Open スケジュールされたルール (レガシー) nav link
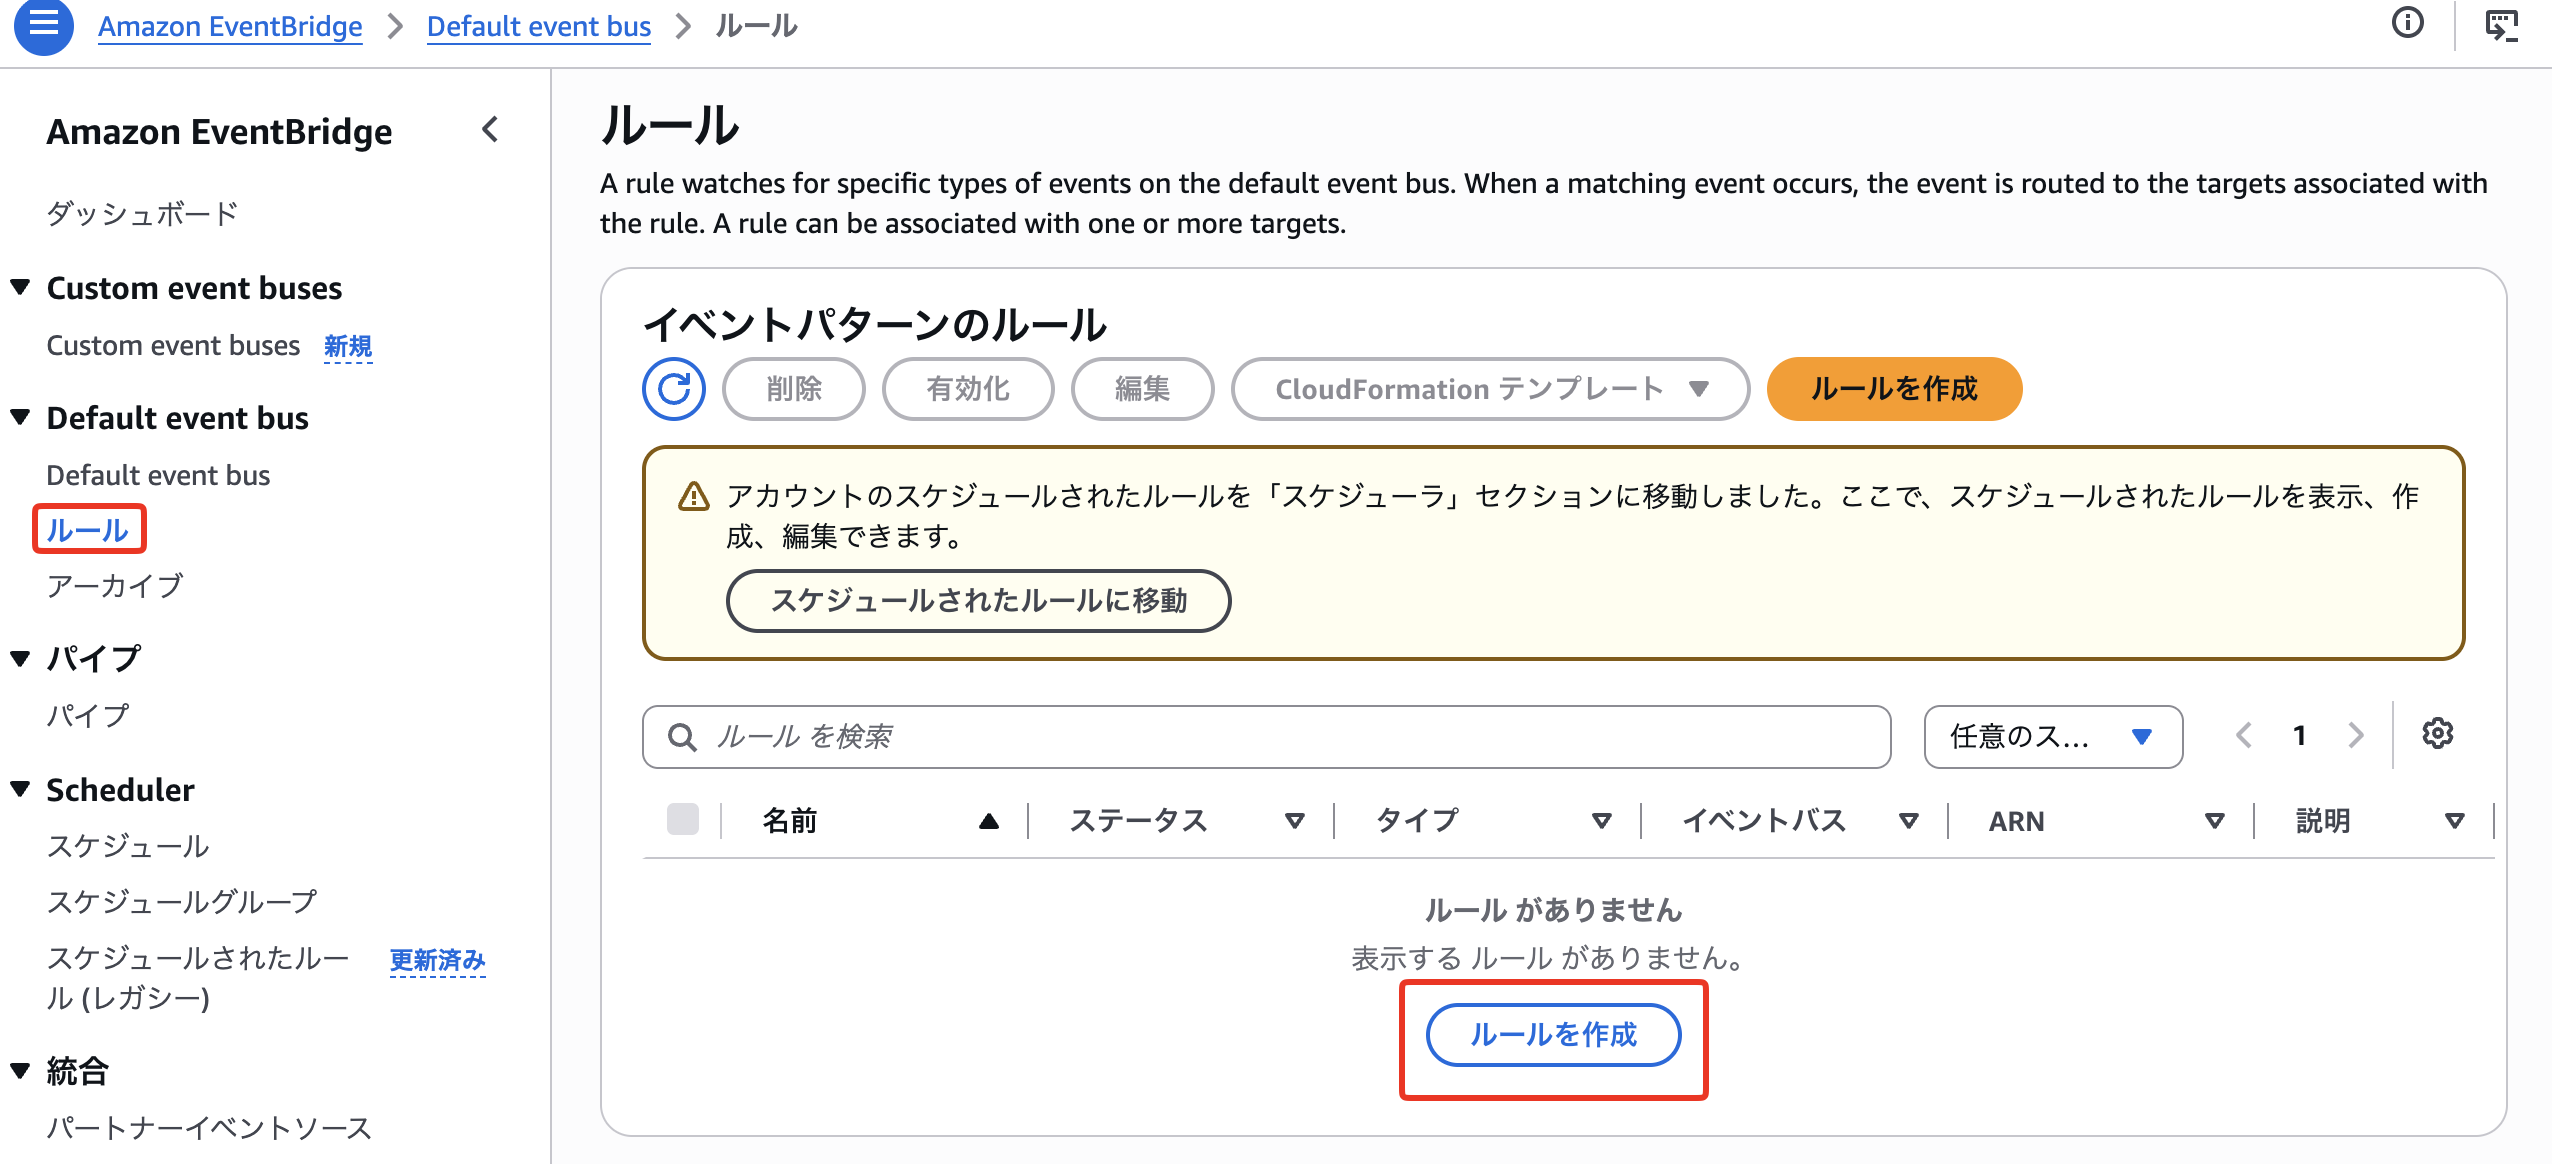The height and width of the screenshot is (1164, 2552). (198, 978)
